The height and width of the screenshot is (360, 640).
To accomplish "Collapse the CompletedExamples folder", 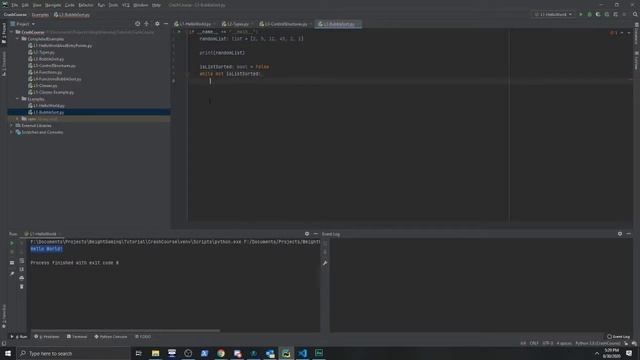I will (x=18, y=39).
